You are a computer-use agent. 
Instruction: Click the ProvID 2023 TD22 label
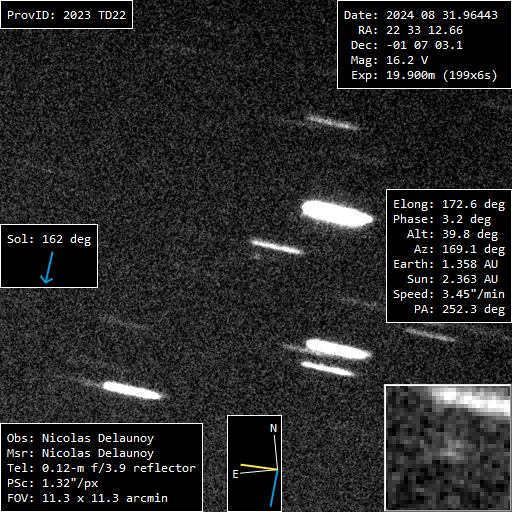[67, 15]
